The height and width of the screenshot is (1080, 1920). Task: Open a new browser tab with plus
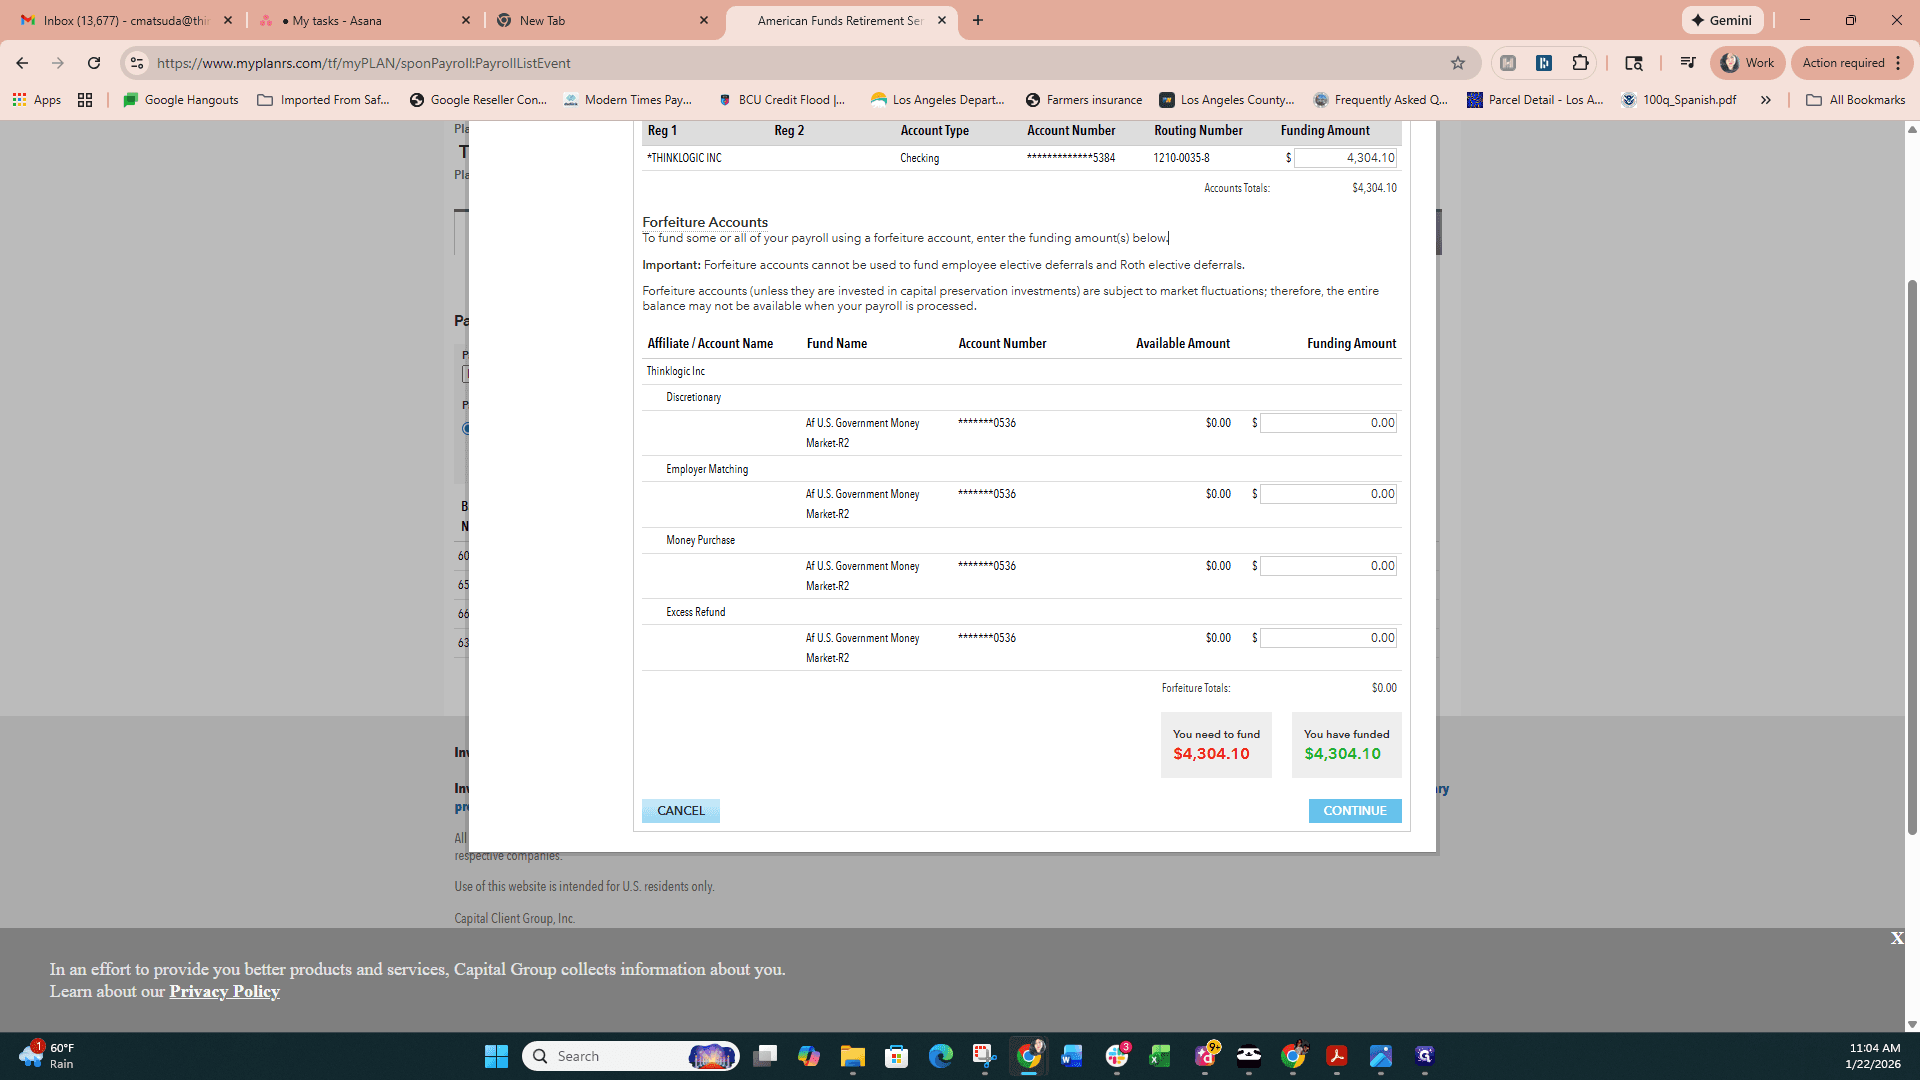click(x=978, y=20)
